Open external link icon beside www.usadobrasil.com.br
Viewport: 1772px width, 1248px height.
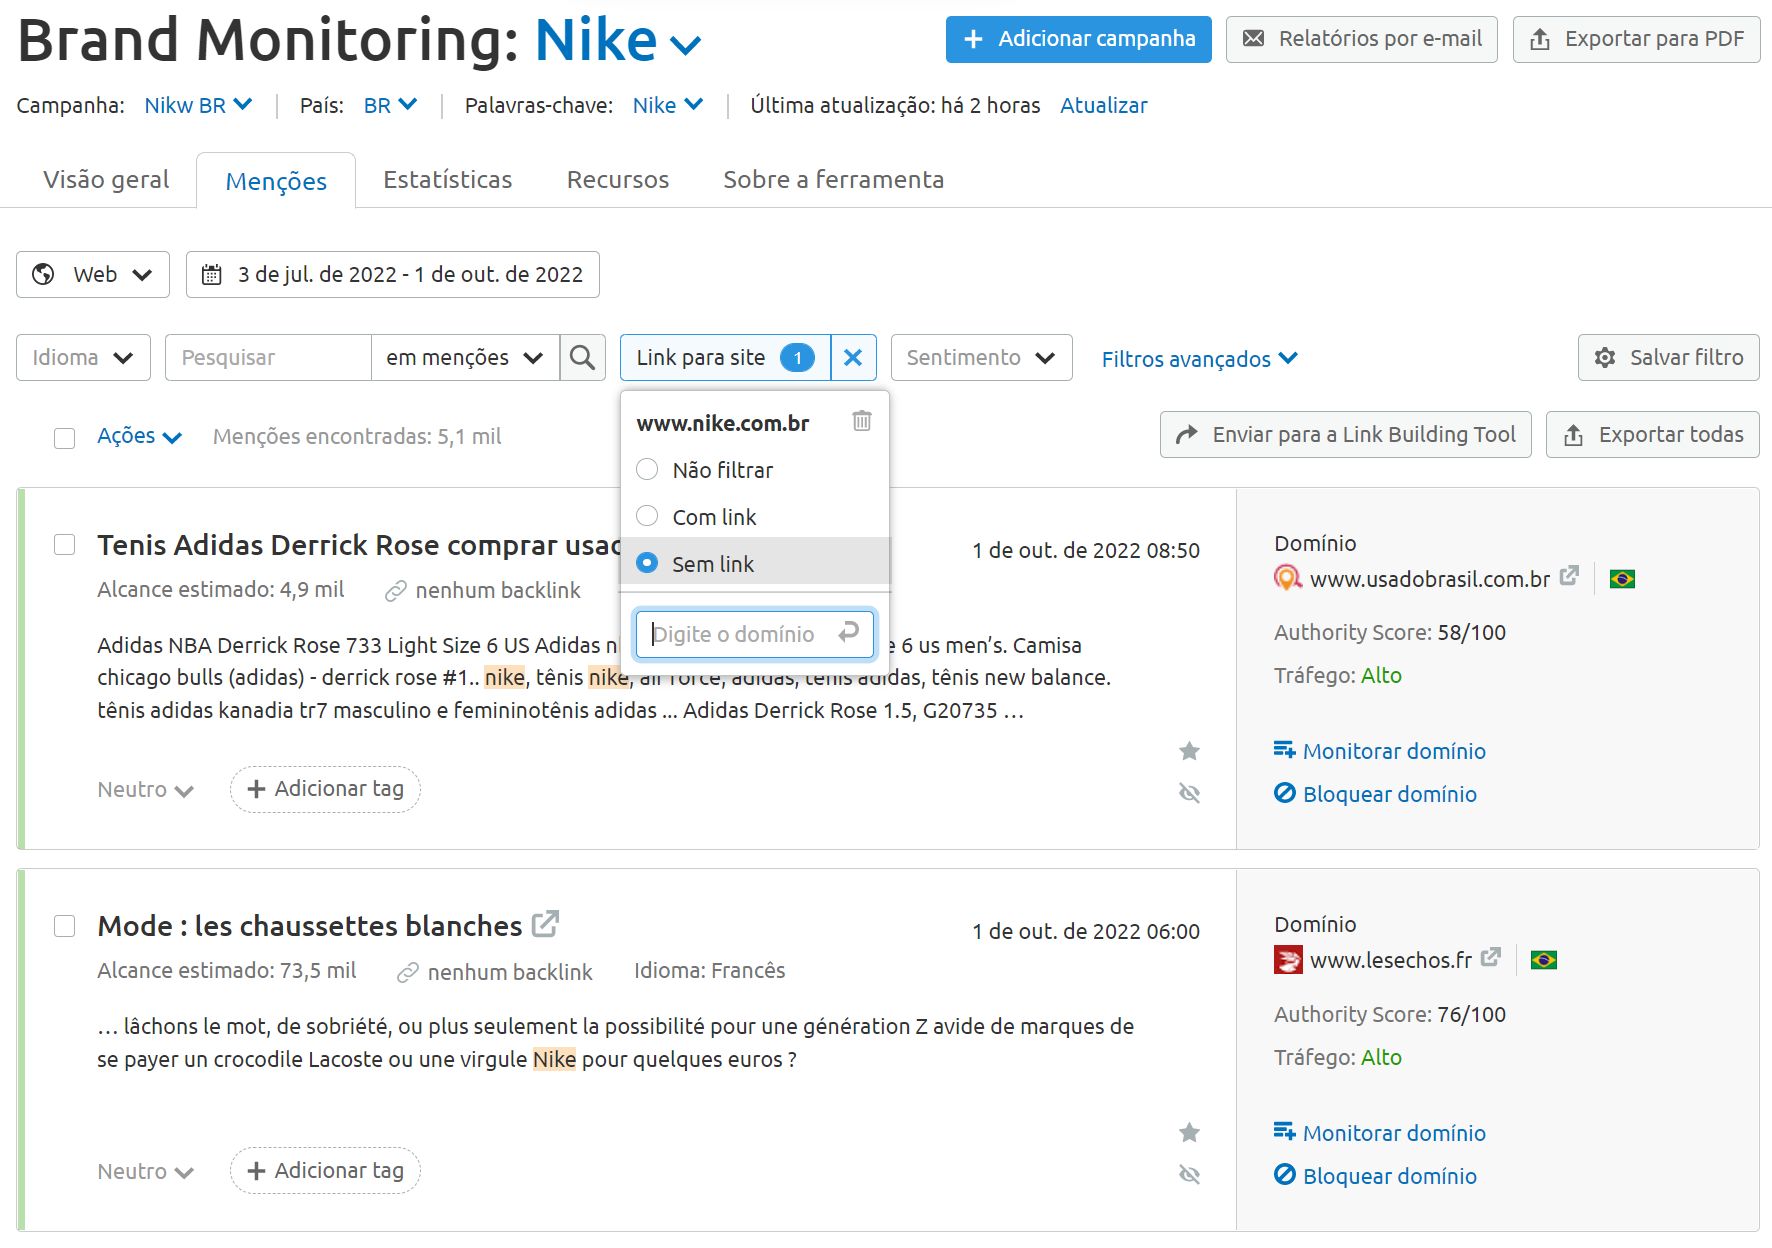(x=1569, y=576)
